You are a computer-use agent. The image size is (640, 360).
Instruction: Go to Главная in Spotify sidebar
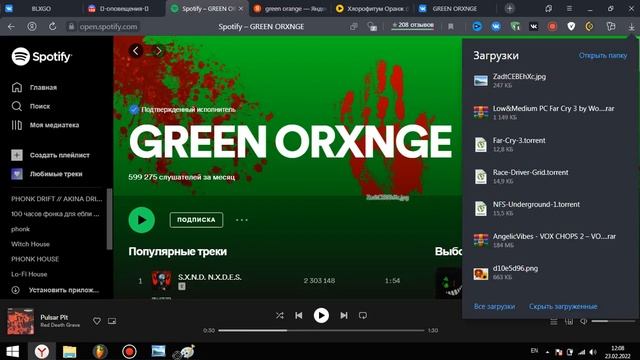click(x=34, y=87)
